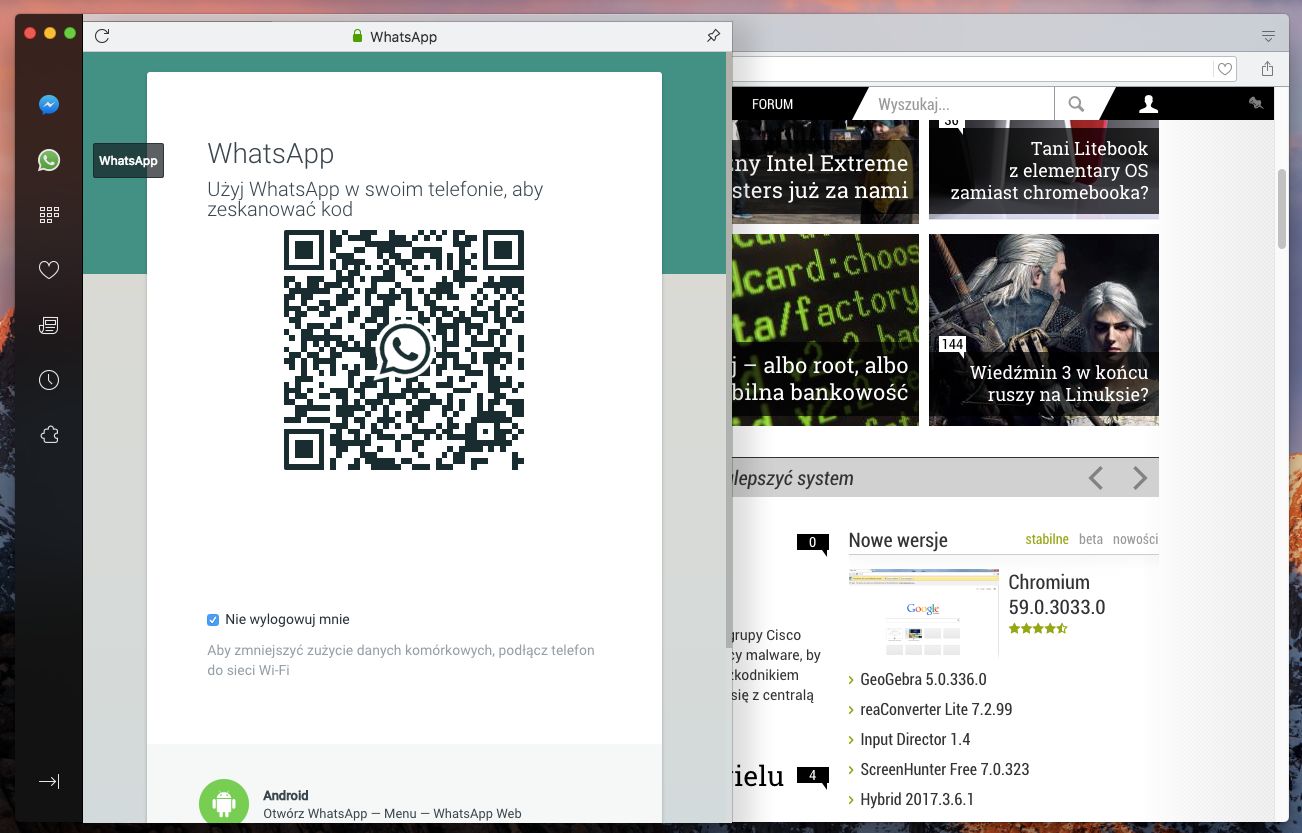
Task: Open the FORUM menu item
Action: pos(772,104)
